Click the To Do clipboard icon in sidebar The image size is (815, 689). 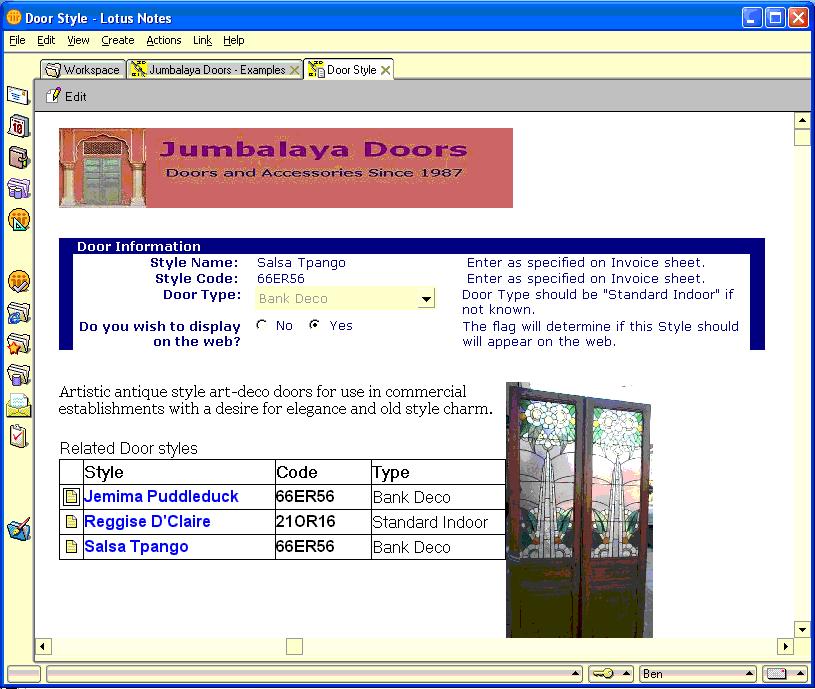[18, 436]
